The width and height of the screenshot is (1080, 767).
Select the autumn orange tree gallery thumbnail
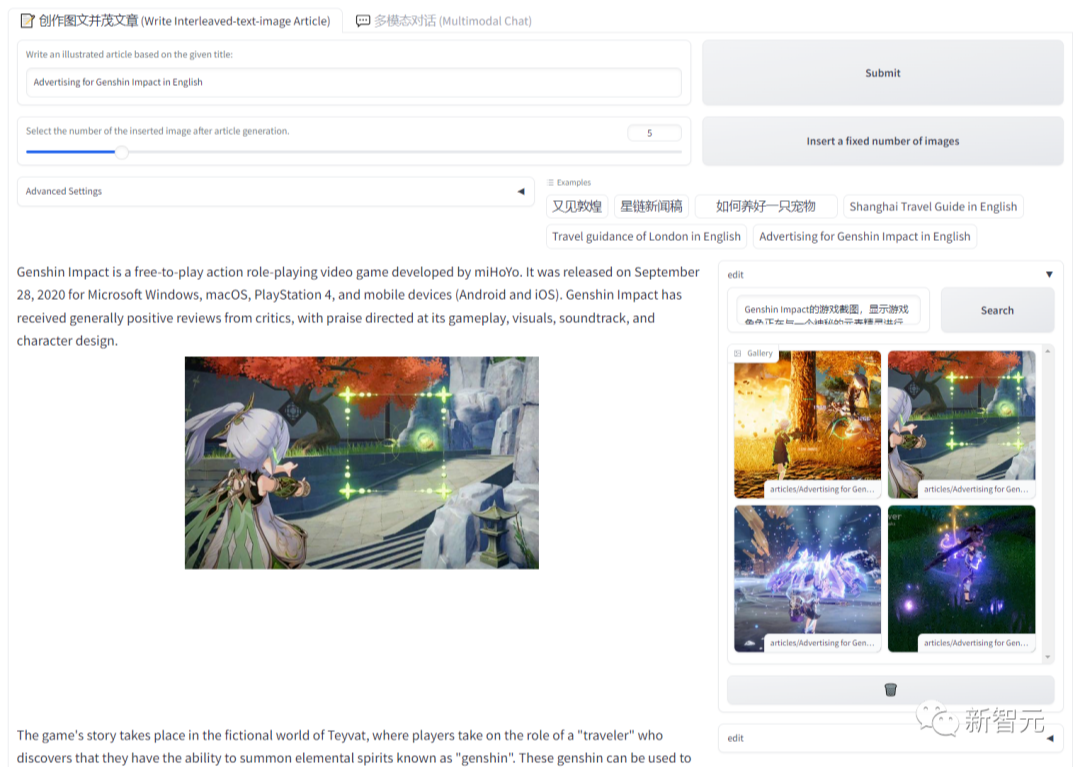pos(807,424)
